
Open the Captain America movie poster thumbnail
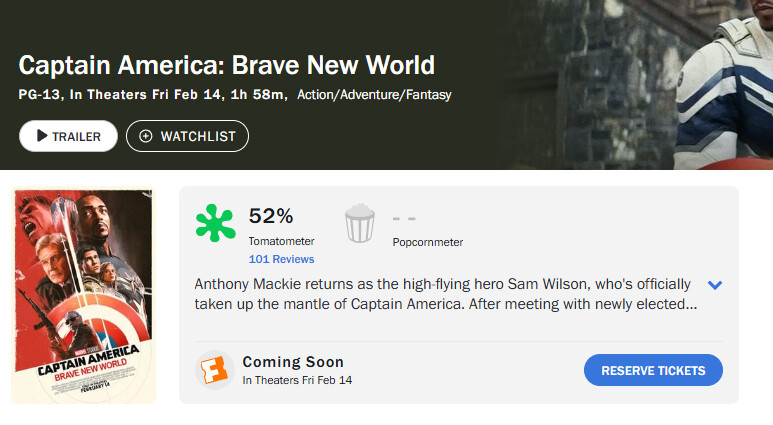[83, 295]
